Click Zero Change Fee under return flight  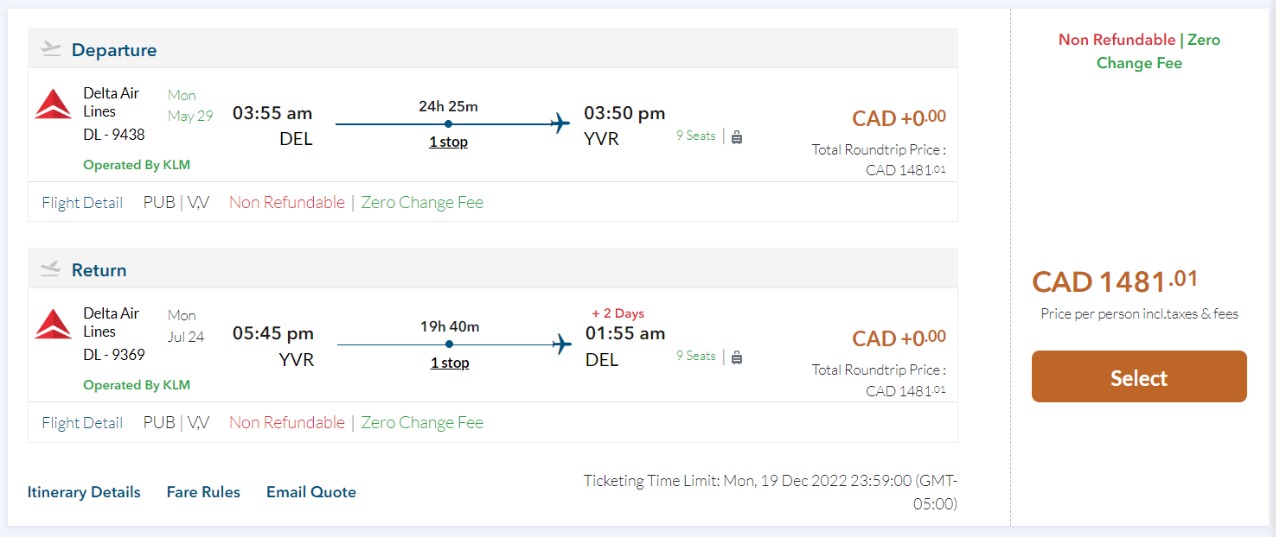click(x=422, y=422)
